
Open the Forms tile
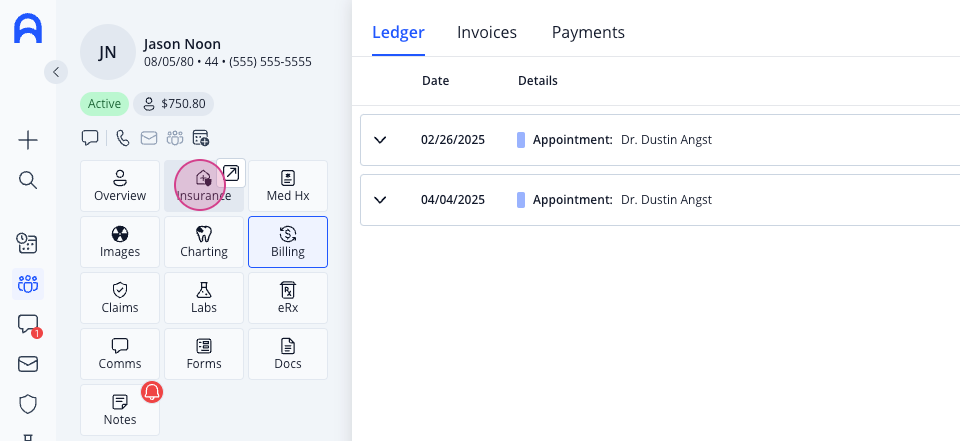point(204,354)
